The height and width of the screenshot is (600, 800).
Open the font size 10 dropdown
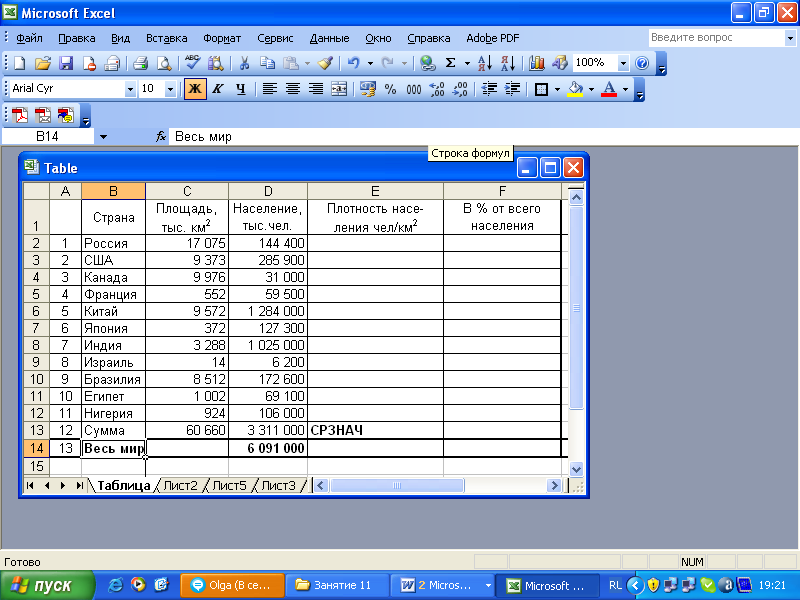click(170, 89)
